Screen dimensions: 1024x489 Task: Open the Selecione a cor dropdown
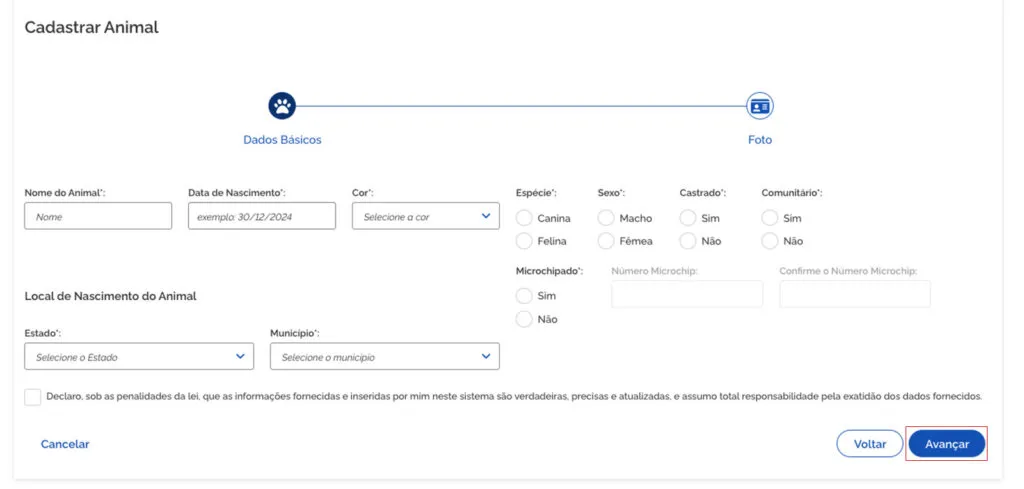click(426, 216)
